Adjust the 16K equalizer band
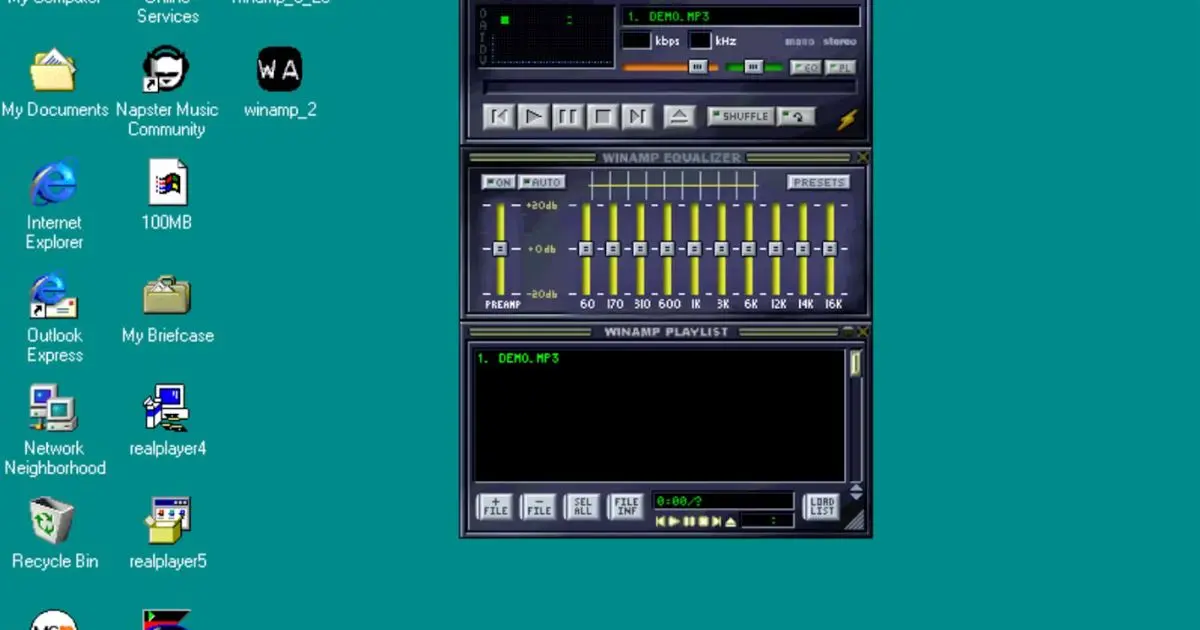 coord(829,249)
